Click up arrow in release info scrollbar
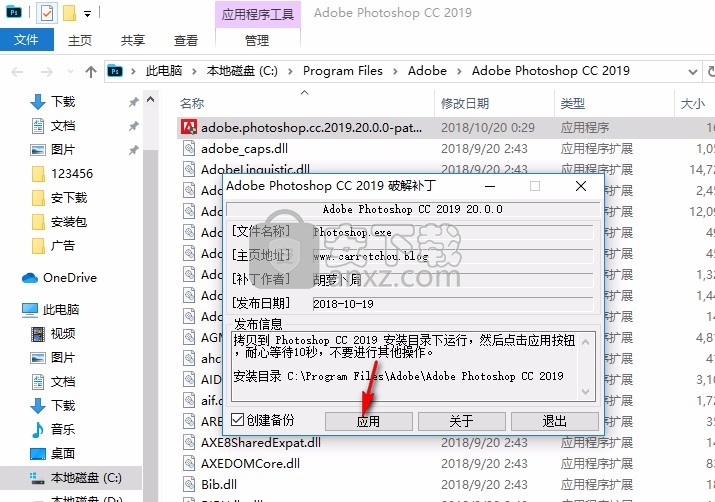The width and height of the screenshot is (715, 502). coord(586,342)
